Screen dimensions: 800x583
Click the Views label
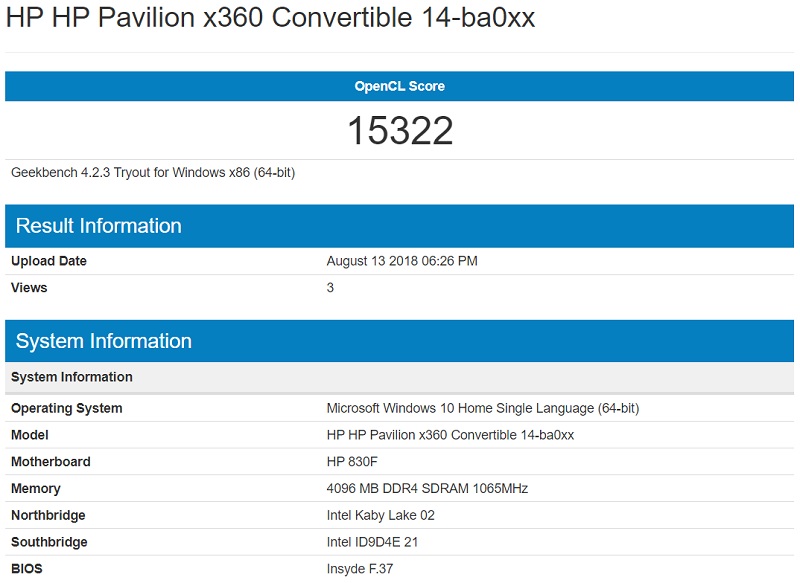click(x=30, y=287)
